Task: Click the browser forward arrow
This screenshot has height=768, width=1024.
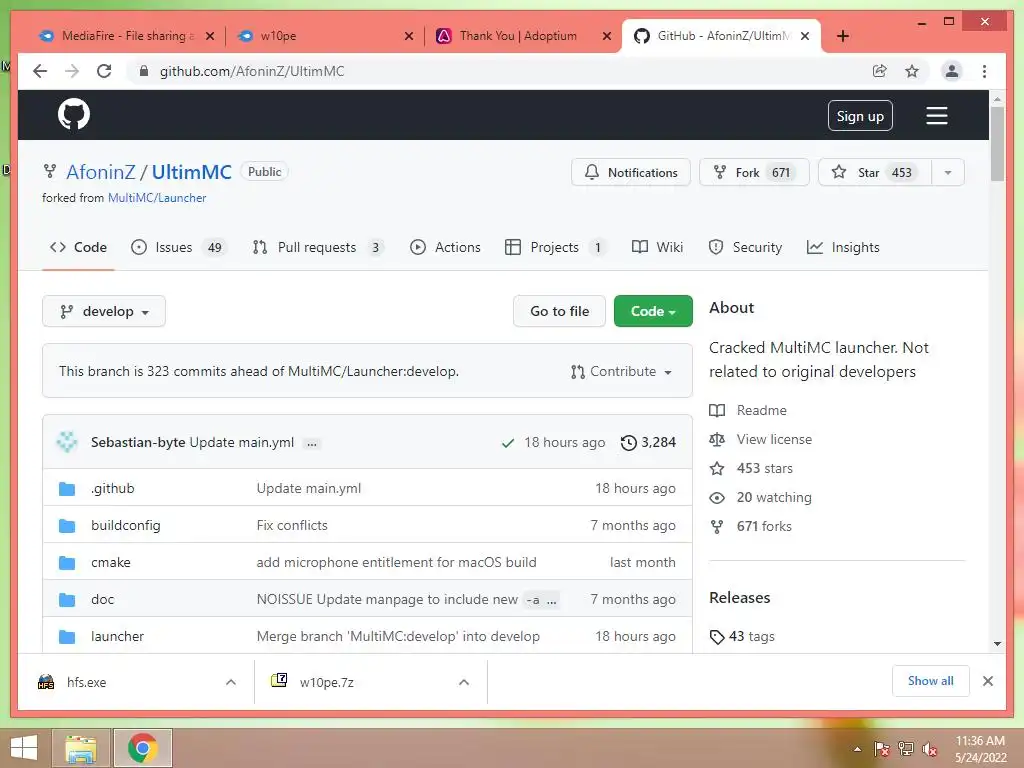Action: (x=72, y=71)
